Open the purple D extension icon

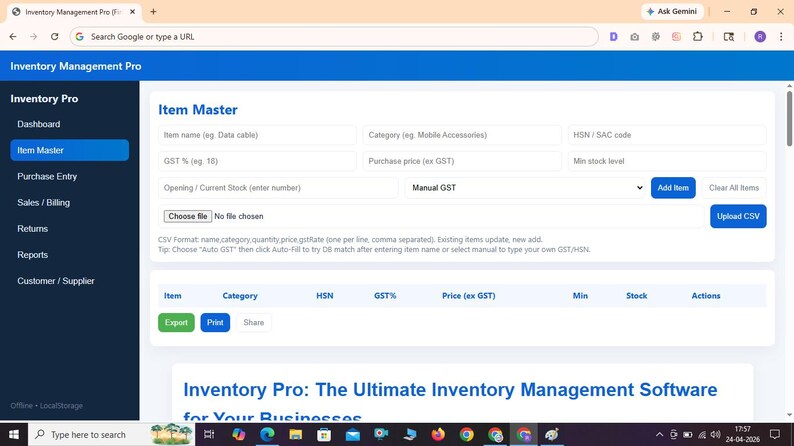(613, 36)
